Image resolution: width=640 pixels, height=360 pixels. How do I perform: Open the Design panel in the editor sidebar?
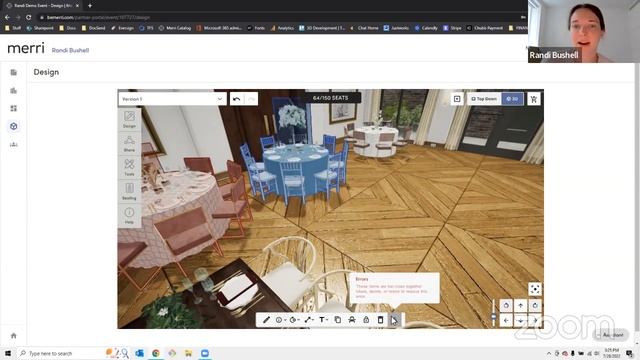tap(129, 120)
